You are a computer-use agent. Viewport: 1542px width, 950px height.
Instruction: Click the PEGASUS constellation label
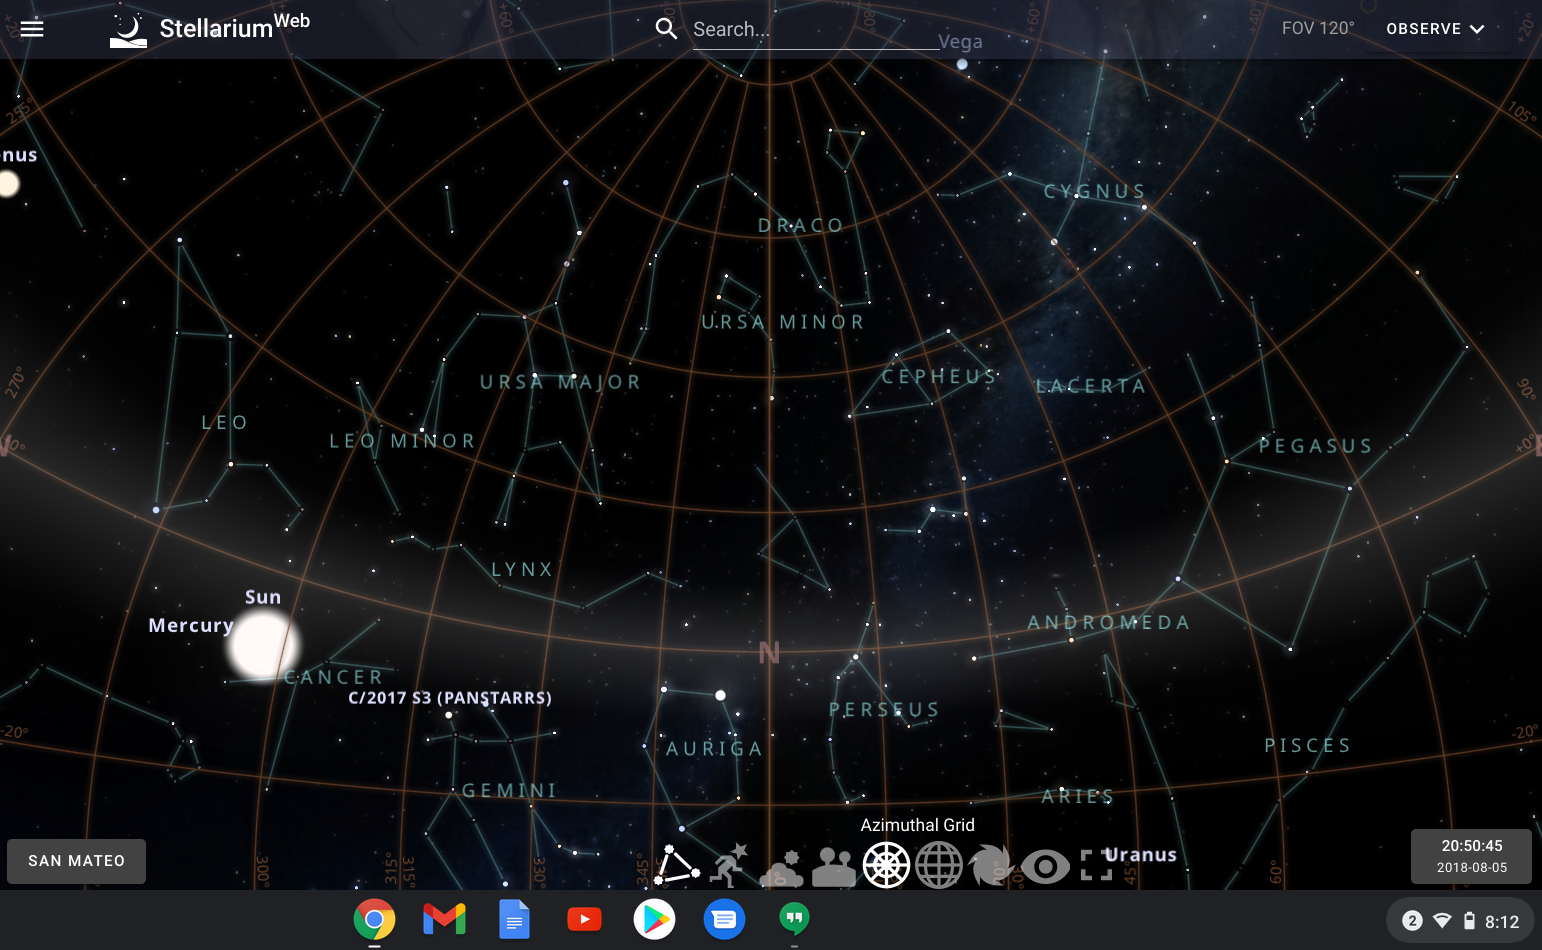pos(1316,446)
